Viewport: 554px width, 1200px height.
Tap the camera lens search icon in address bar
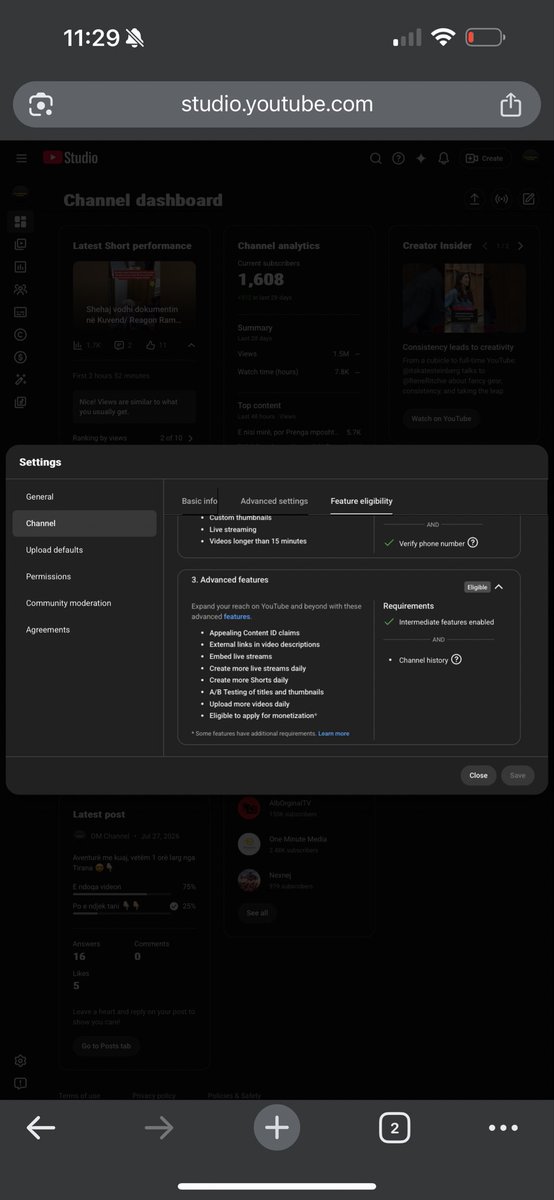(x=41, y=104)
